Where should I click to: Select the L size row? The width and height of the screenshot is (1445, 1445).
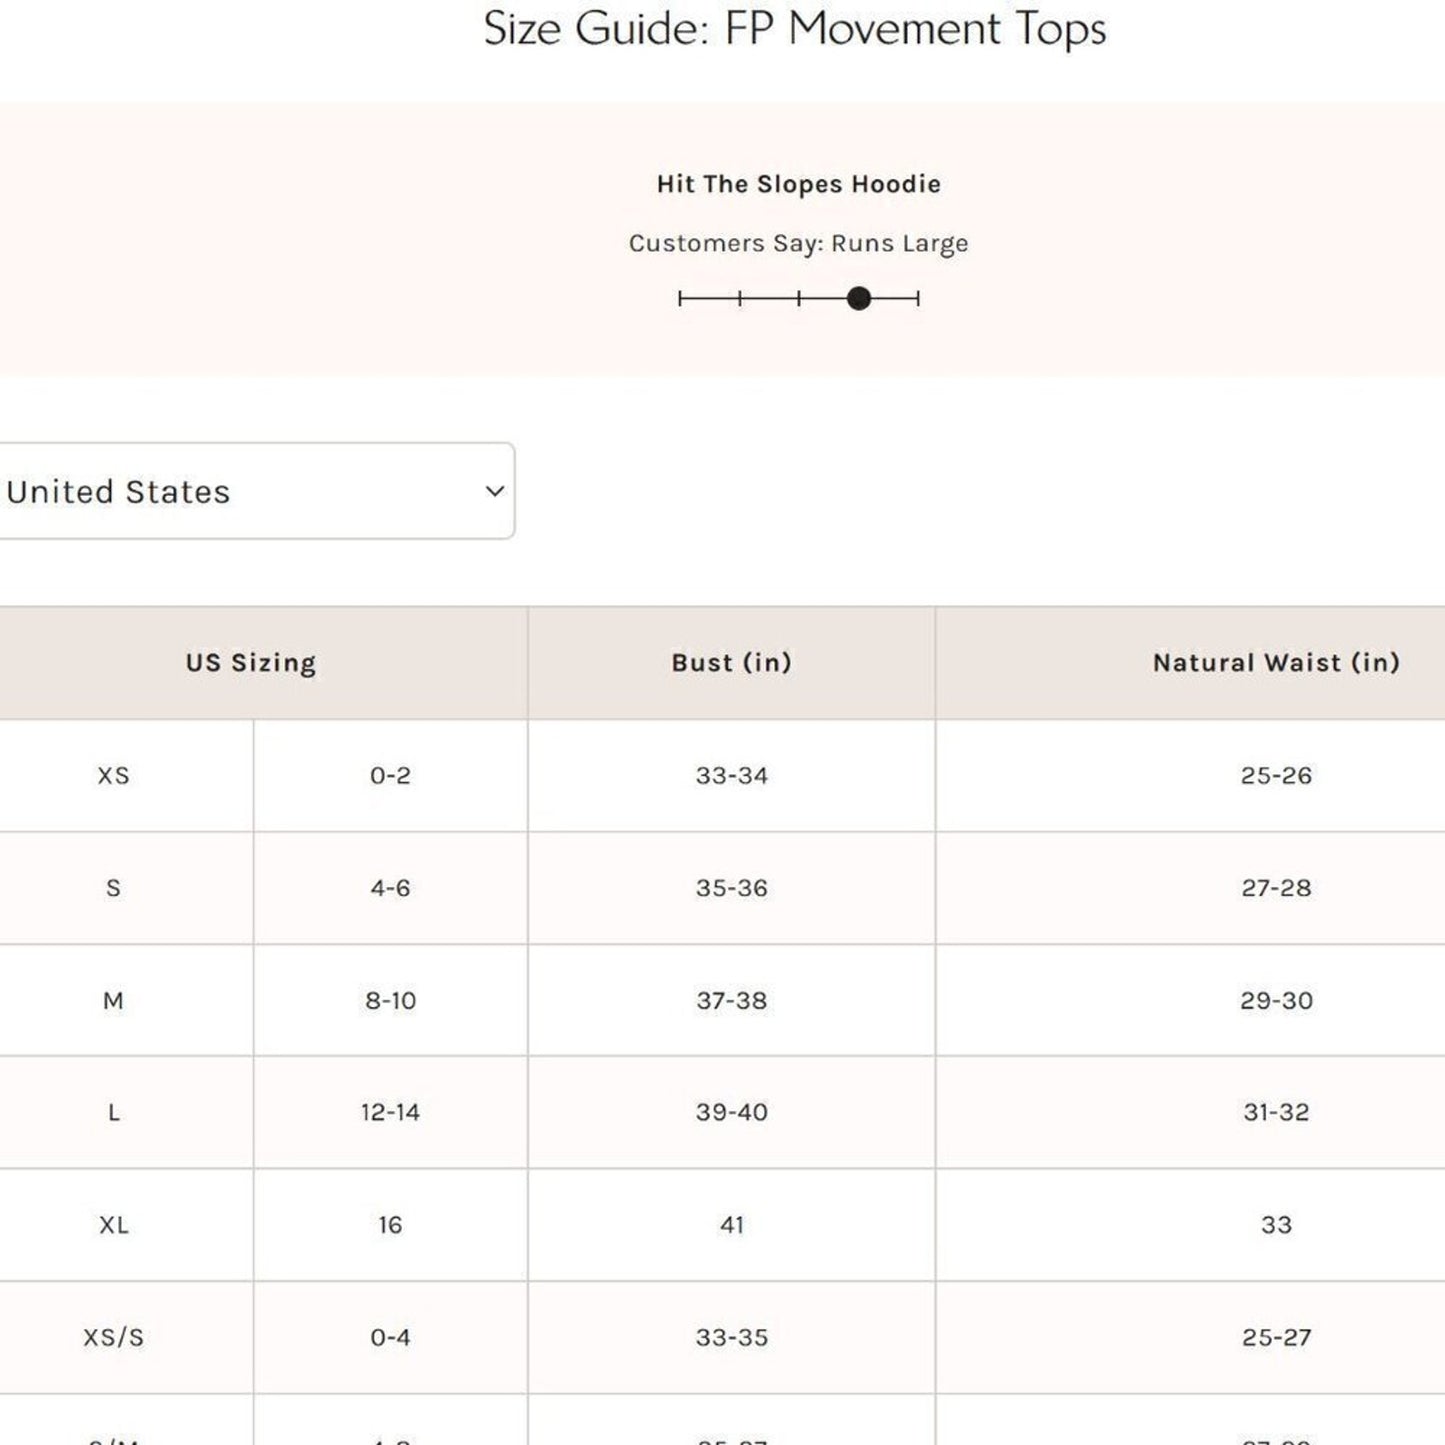pos(113,1112)
